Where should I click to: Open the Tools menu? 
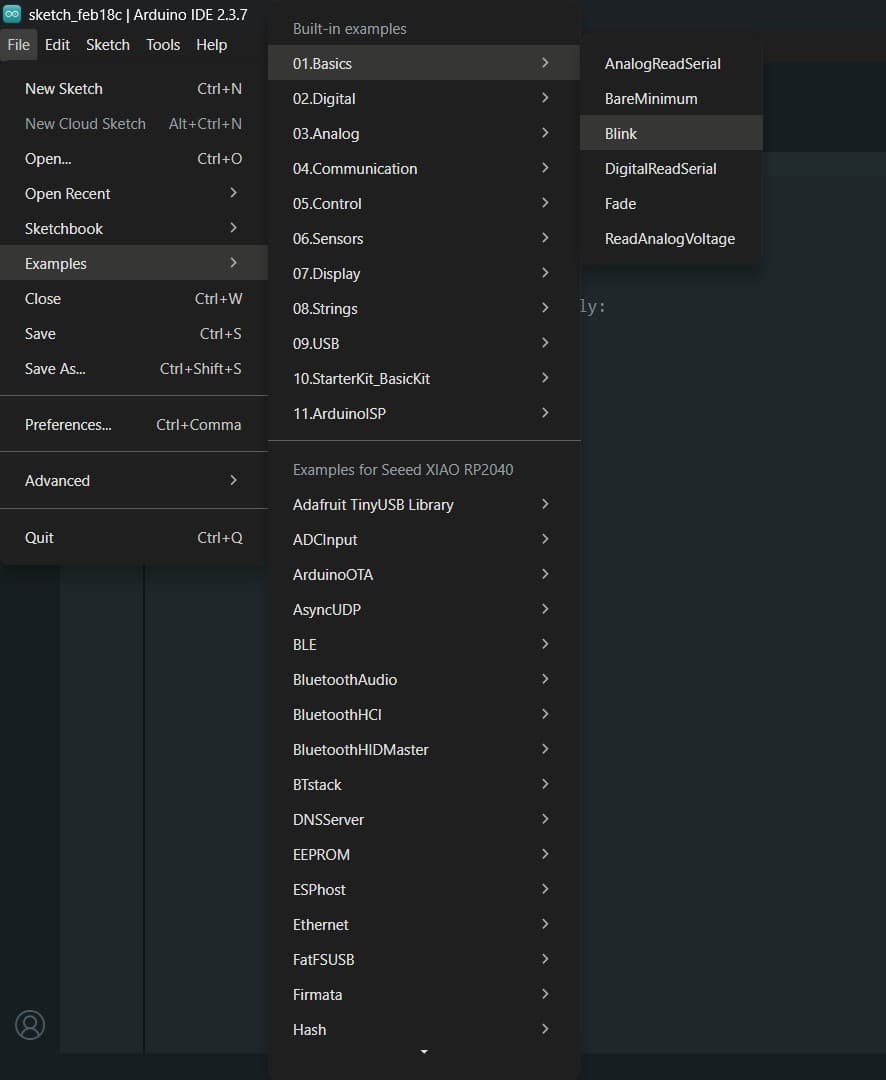click(x=163, y=45)
